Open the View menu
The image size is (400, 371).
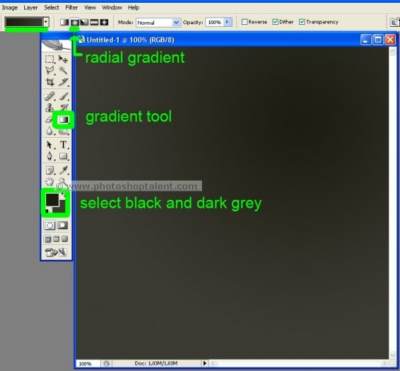[x=90, y=7]
